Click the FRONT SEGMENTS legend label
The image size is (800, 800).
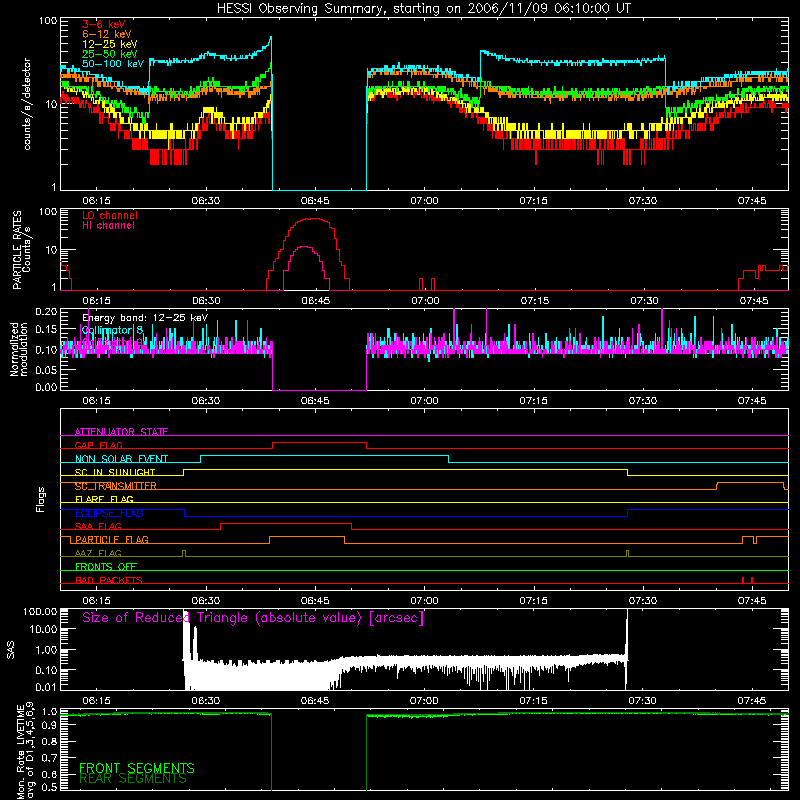(x=137, y=768)
